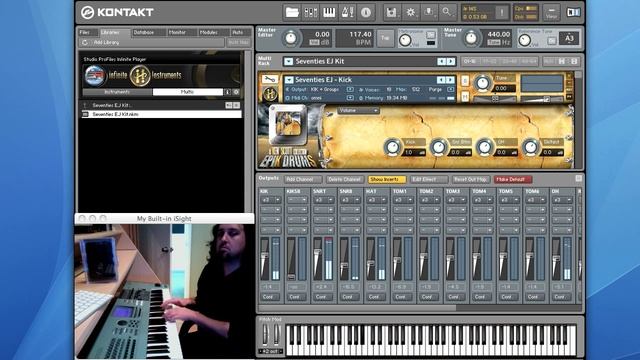The image size is (640, 360).
Task: Click the panic exclamation button
Action: click(x=502, y=12)
